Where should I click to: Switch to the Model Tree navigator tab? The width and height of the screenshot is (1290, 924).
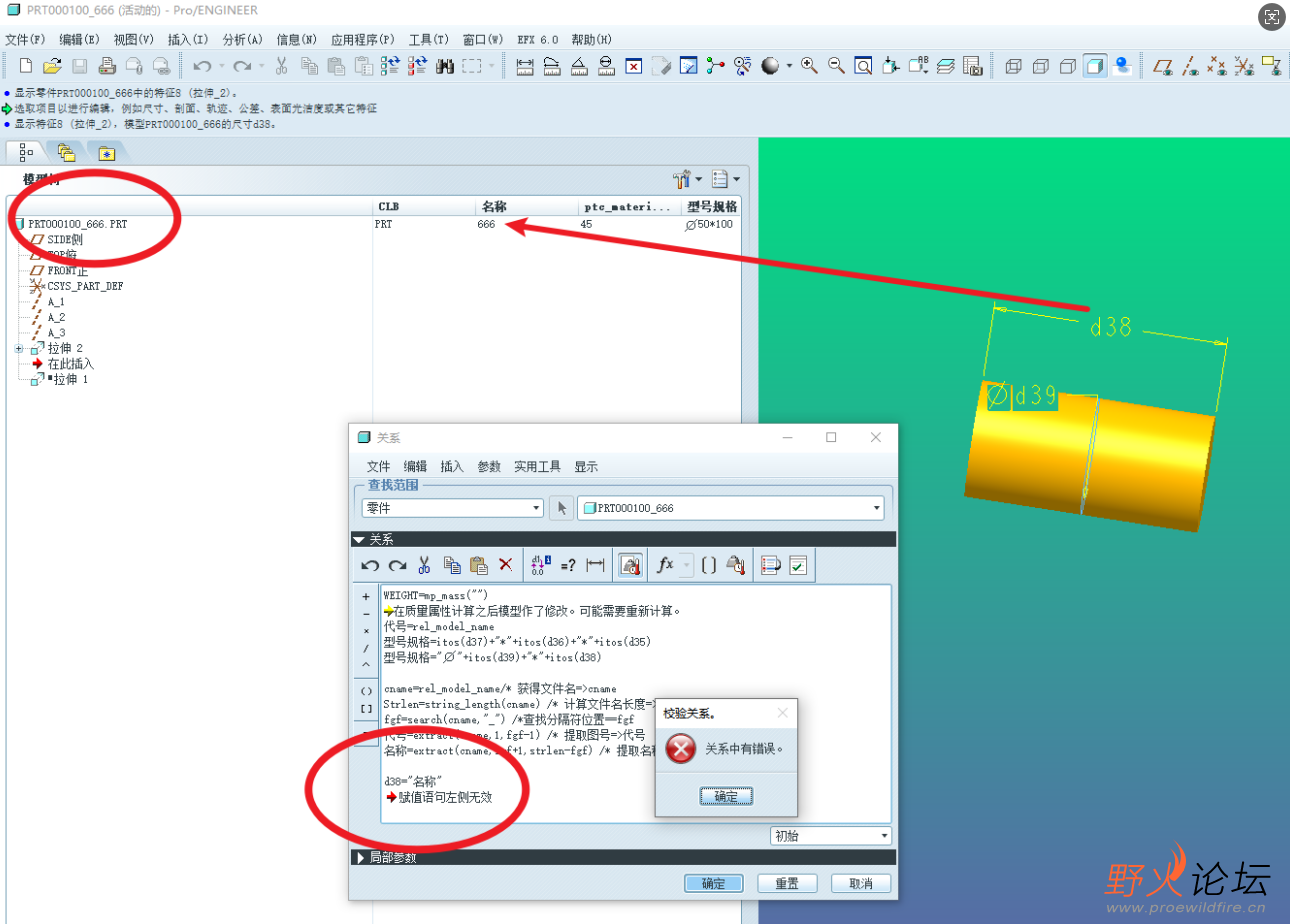(x=27, y=152)
